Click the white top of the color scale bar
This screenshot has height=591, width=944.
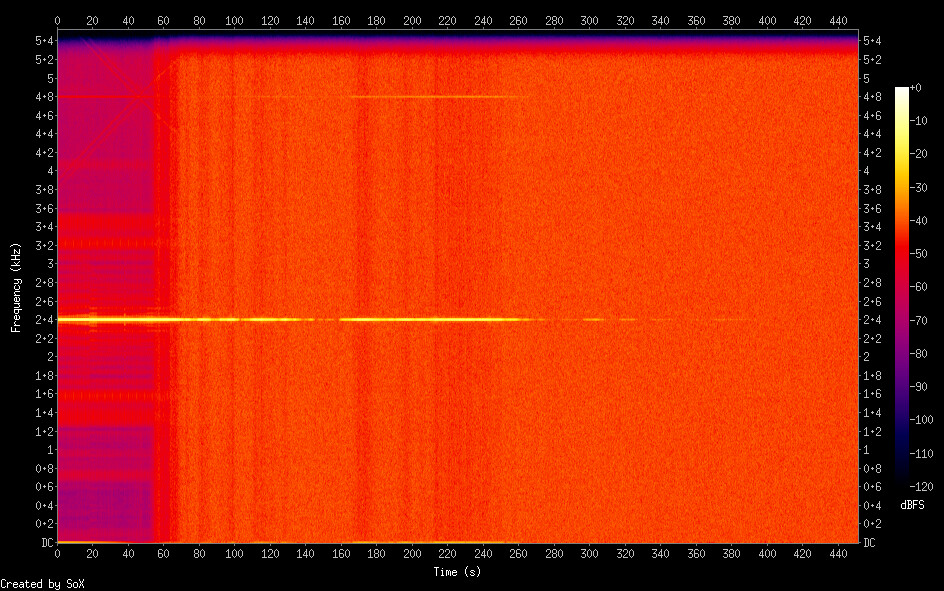902,90
